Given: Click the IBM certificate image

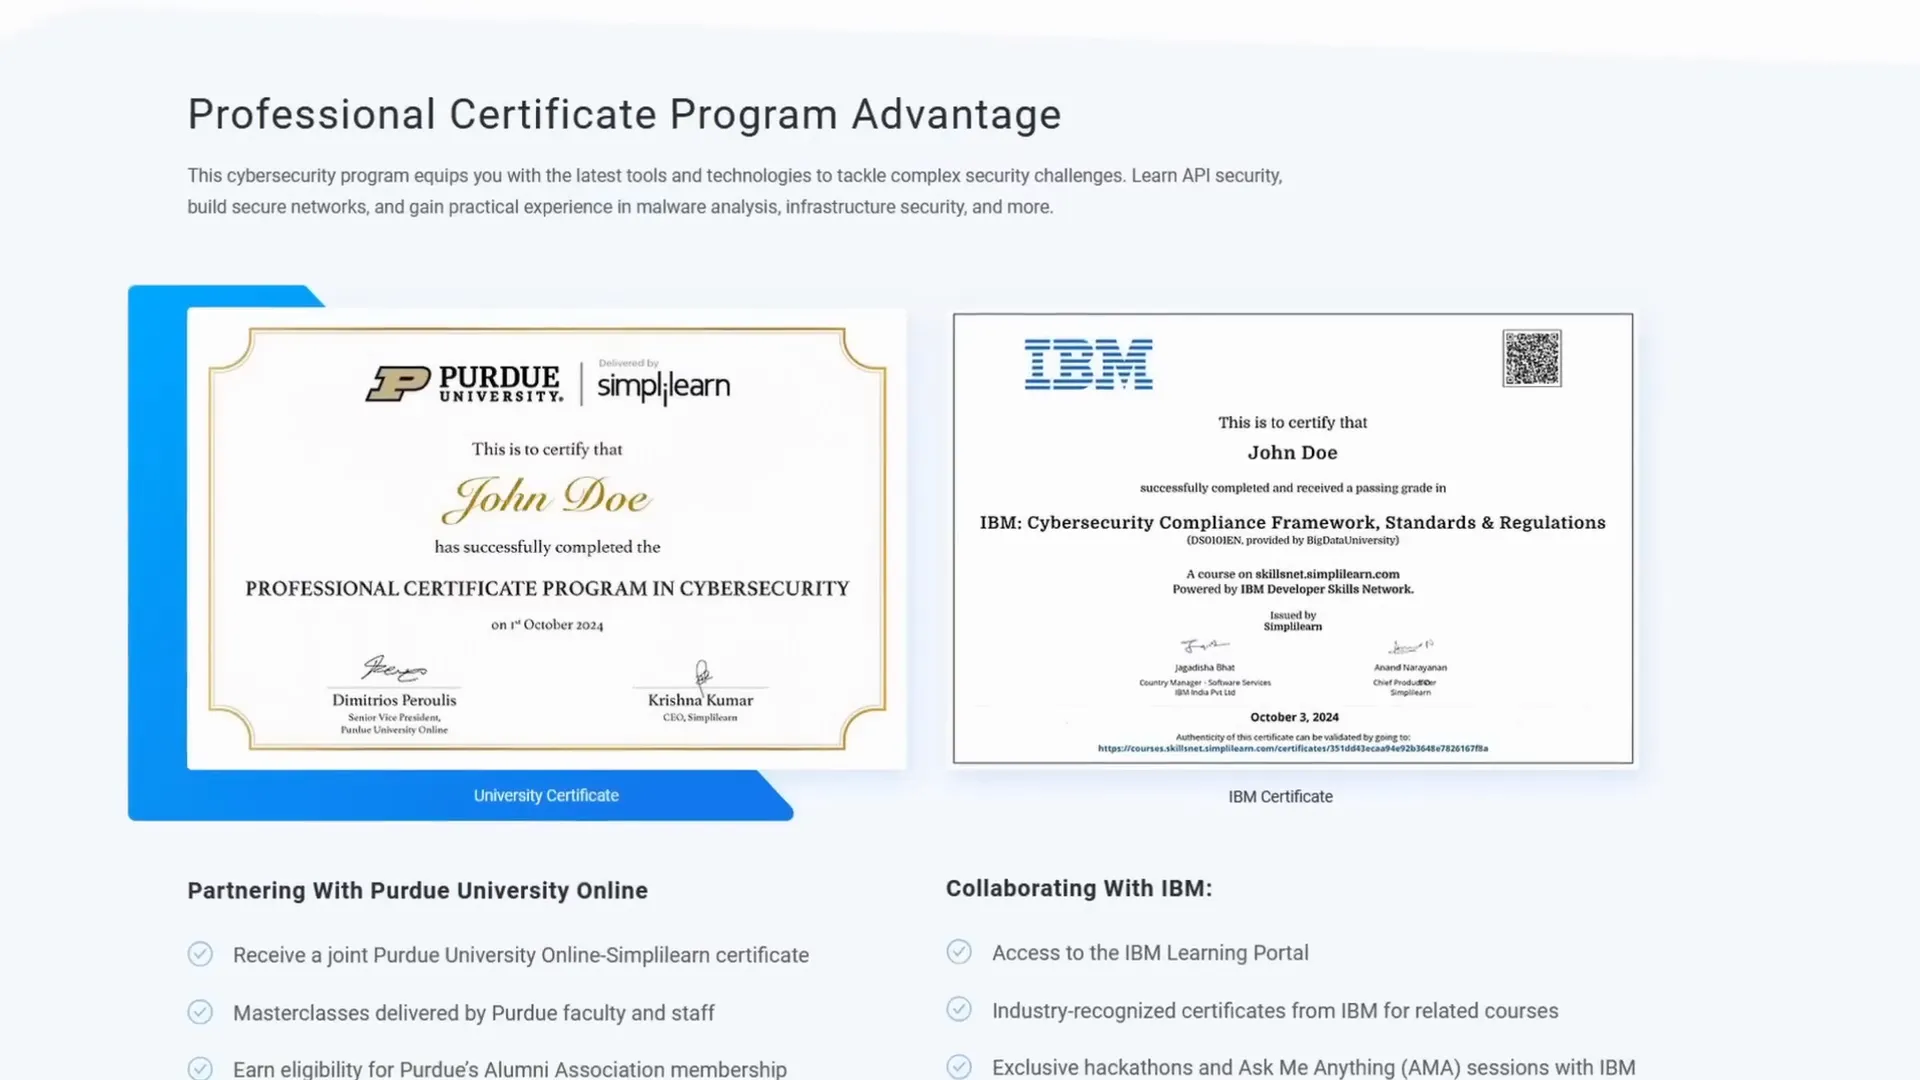Looking at the screenshot, I should tap(1293, 538).
